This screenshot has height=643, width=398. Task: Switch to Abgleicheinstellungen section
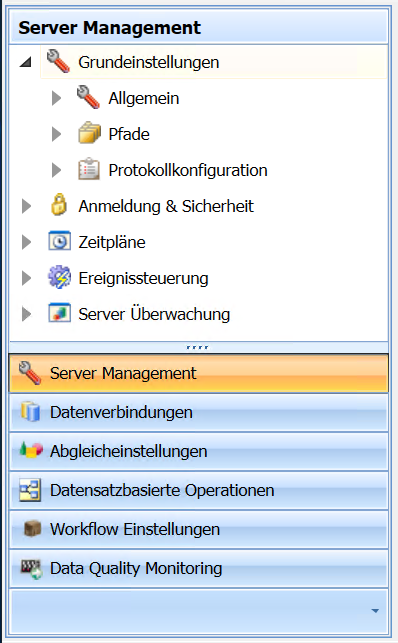point(198,451)
